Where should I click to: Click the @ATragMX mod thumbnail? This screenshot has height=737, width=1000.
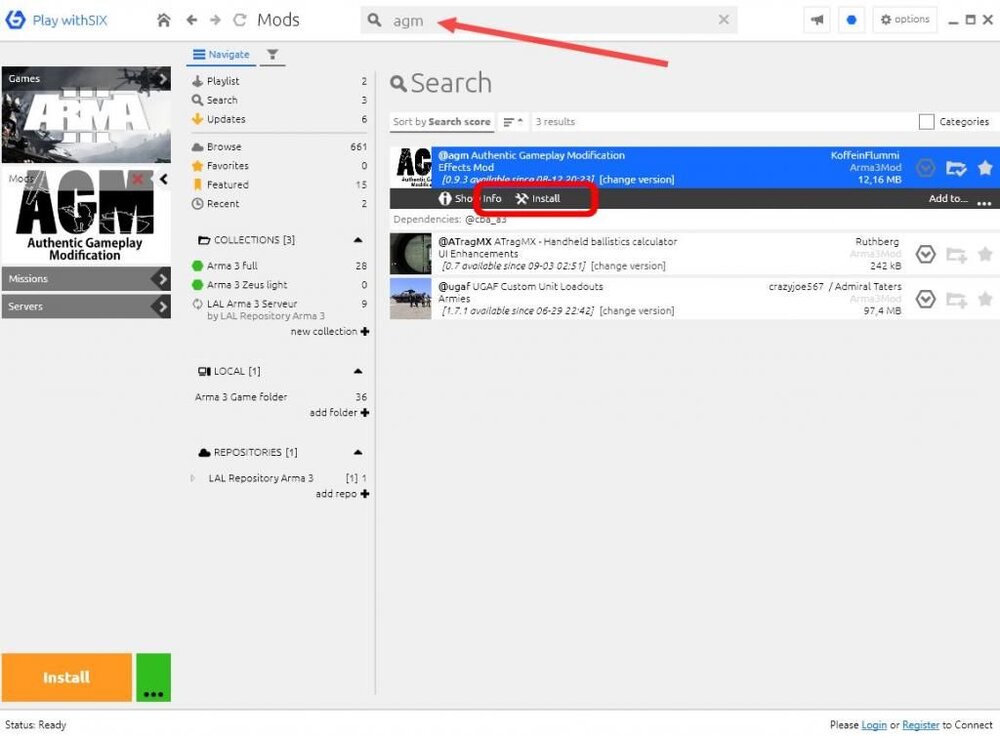tap(411, 254)
